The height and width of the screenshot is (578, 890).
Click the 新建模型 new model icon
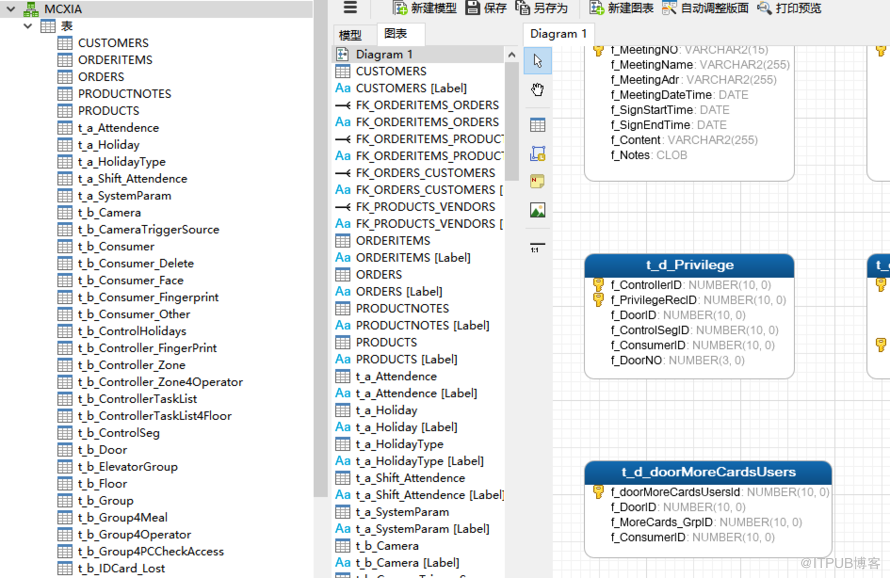point(401,9)
